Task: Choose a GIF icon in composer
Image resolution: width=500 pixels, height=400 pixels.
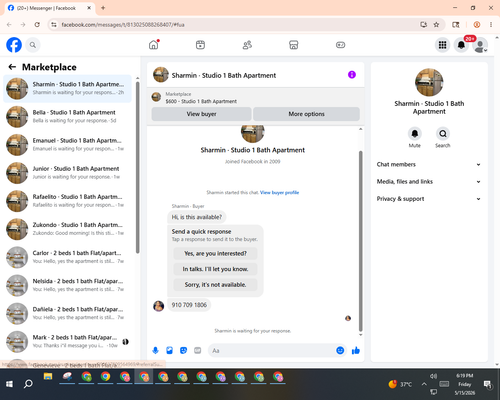Action: [x=198, y=350]
